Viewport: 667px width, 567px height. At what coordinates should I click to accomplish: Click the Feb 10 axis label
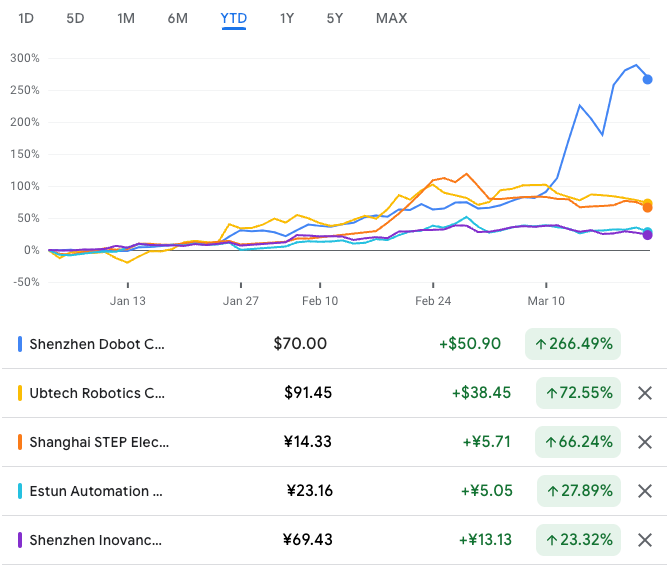[x=320, y=301]
